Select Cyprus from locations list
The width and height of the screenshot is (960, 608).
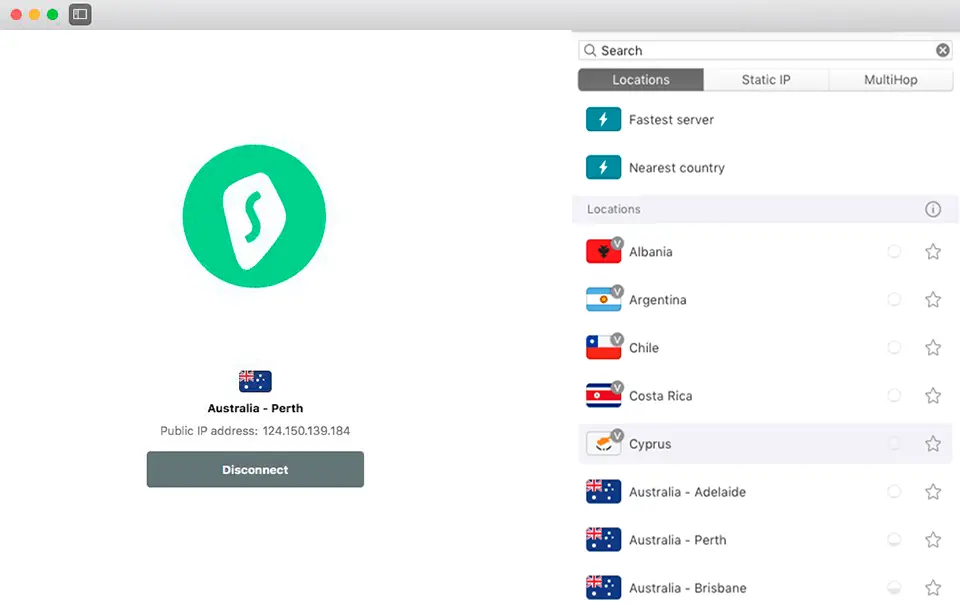tap(650, 444)
